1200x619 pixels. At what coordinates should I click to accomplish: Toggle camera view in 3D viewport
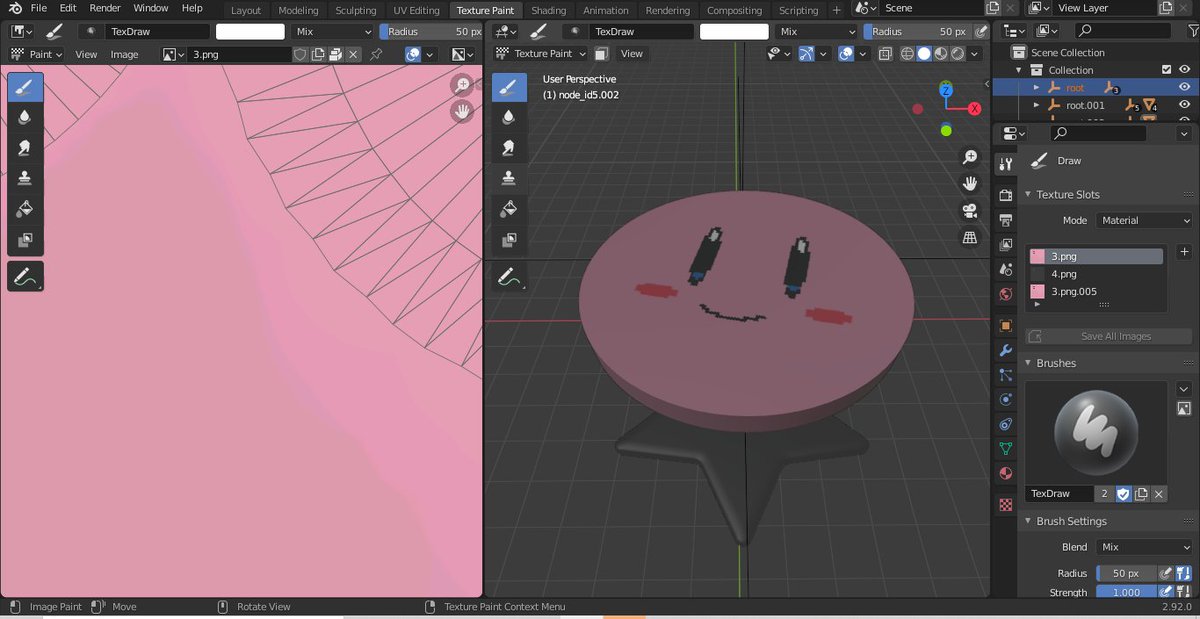click(x=969, y=211)
